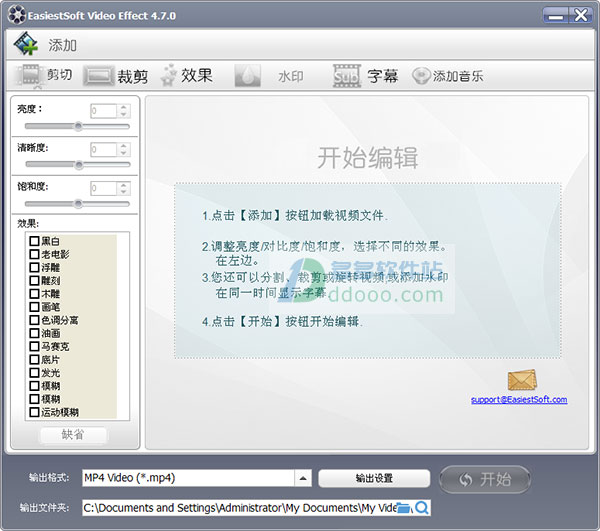The height and width of the screenshot is (531, 600).
Task: Increase 清晰度 value with up arrow
Action: (123, 146)
